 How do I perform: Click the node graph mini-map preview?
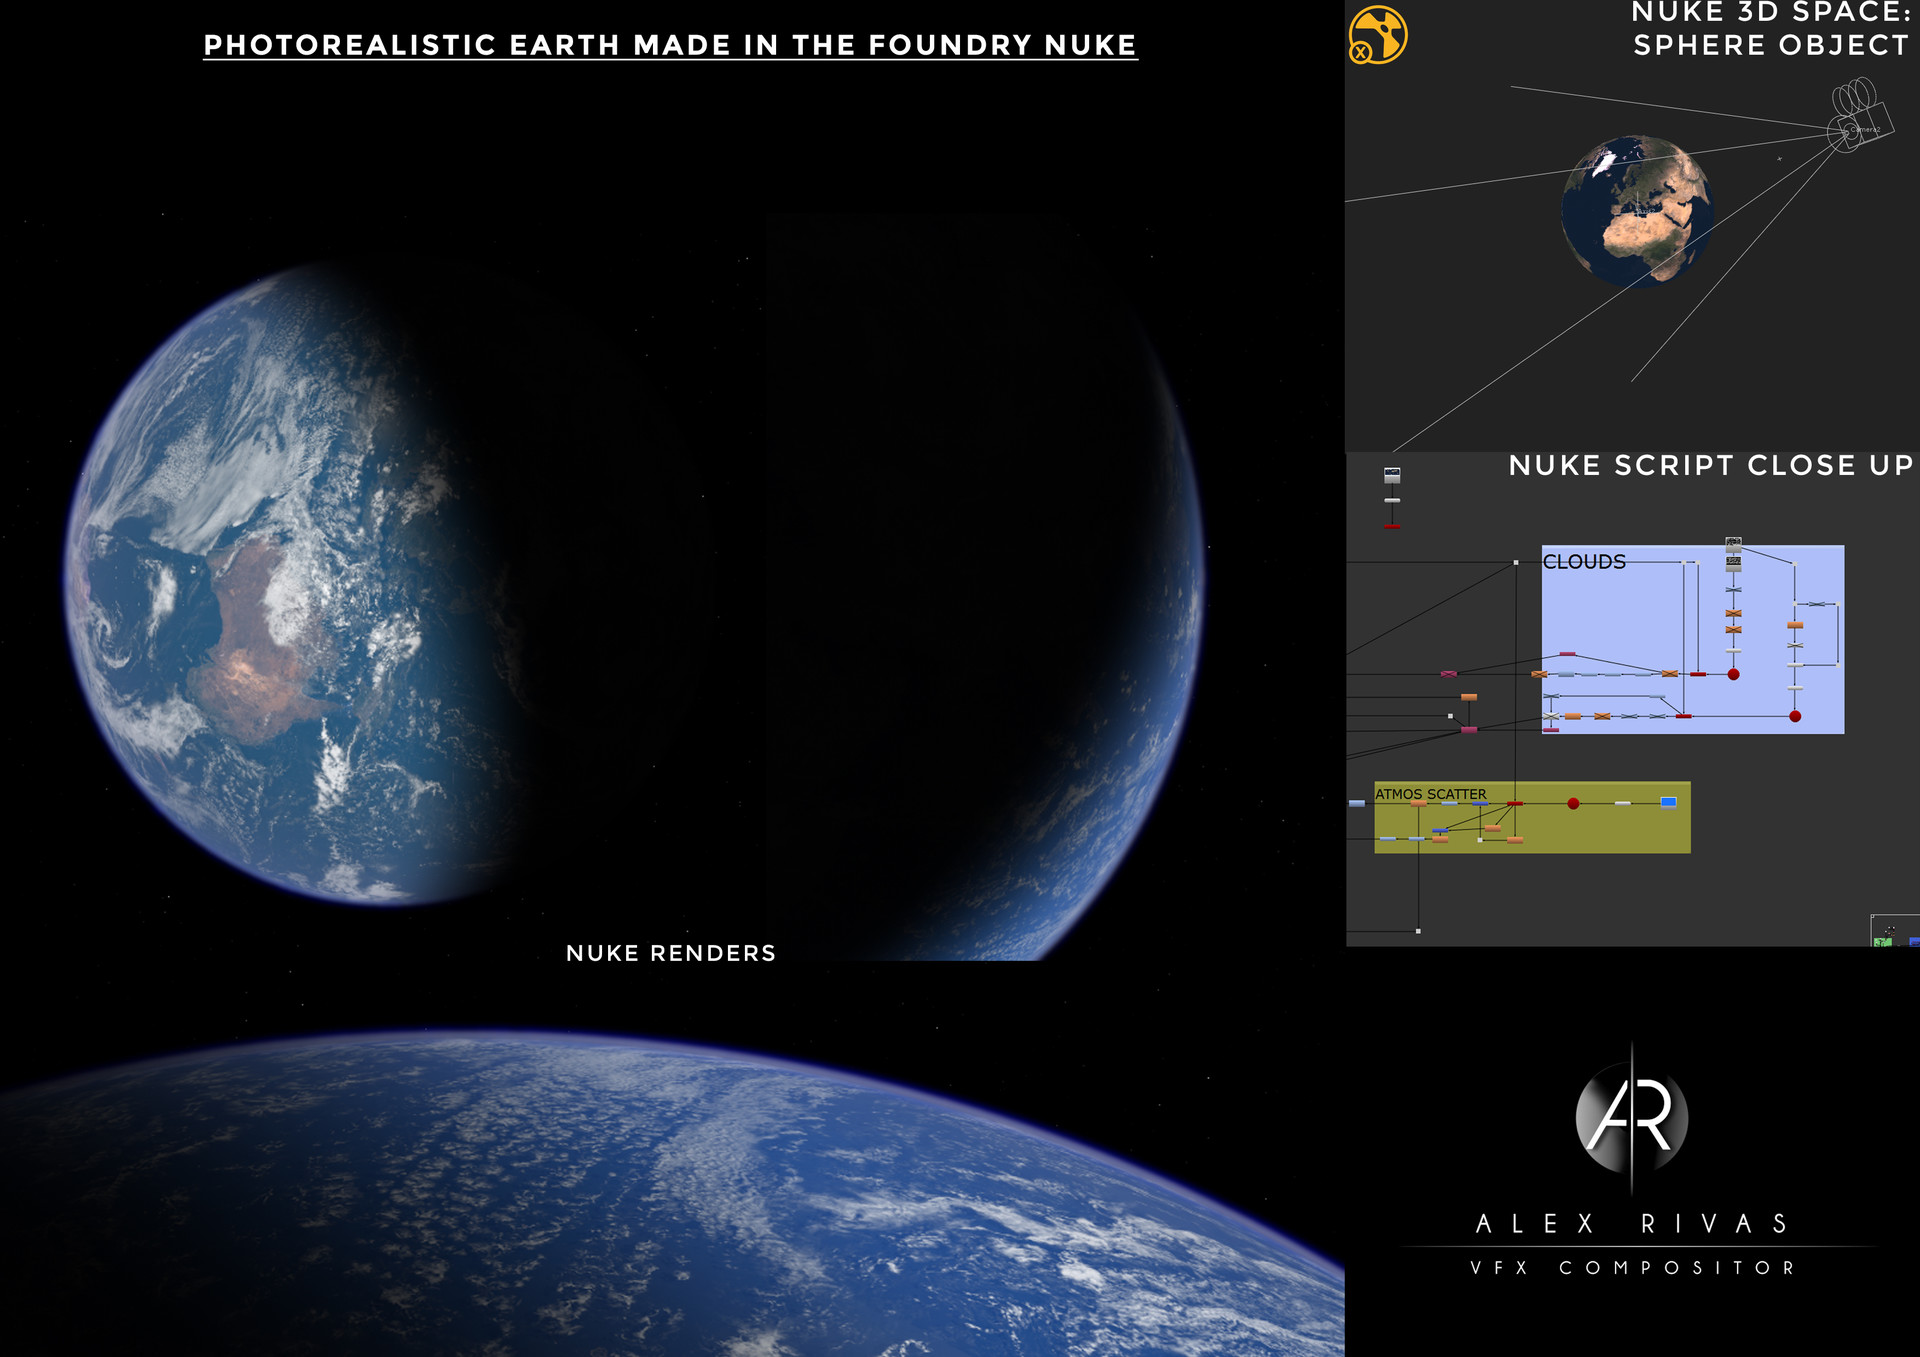point(1895,930)
